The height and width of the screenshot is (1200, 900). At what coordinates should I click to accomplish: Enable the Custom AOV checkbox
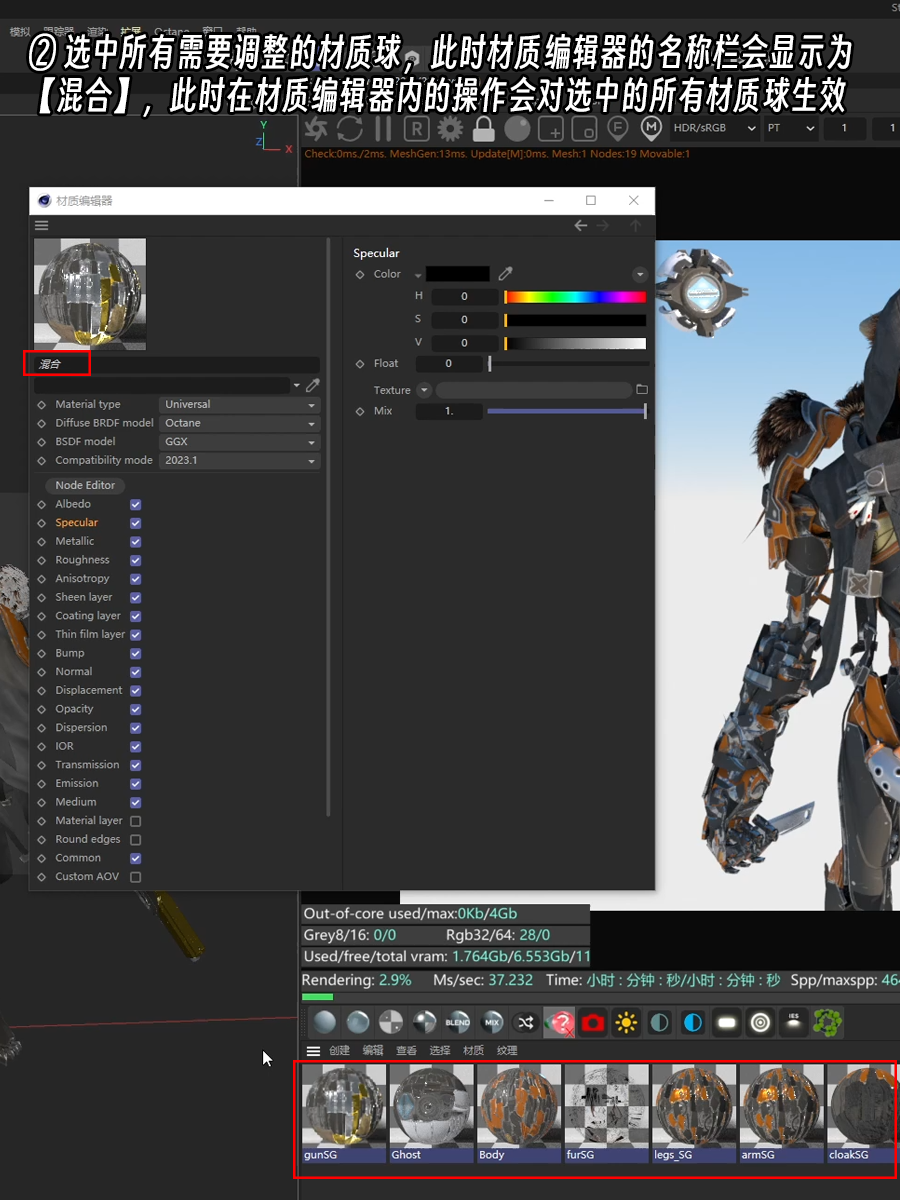point(136,877)
